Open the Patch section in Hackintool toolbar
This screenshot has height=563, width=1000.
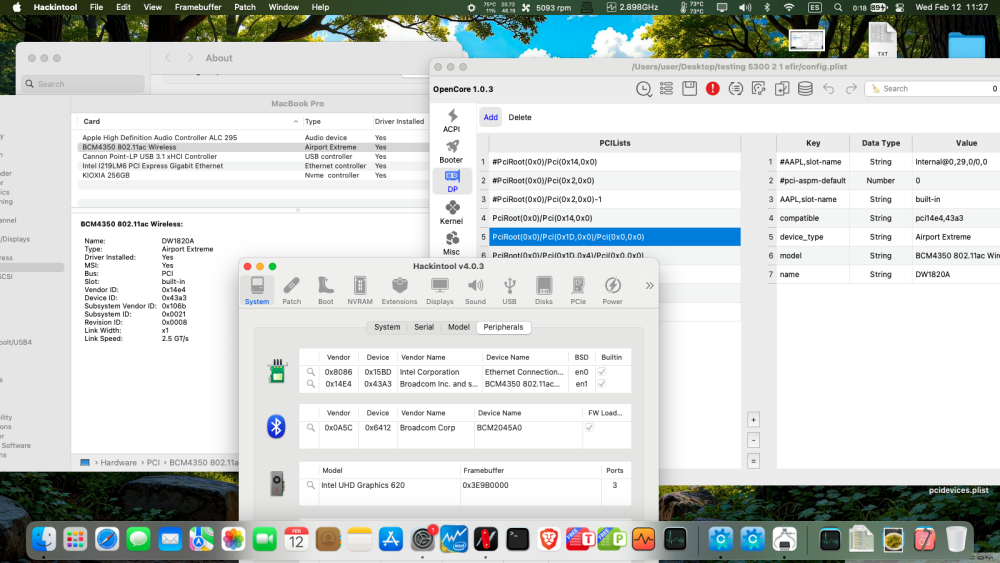click(x=291, y=291)
